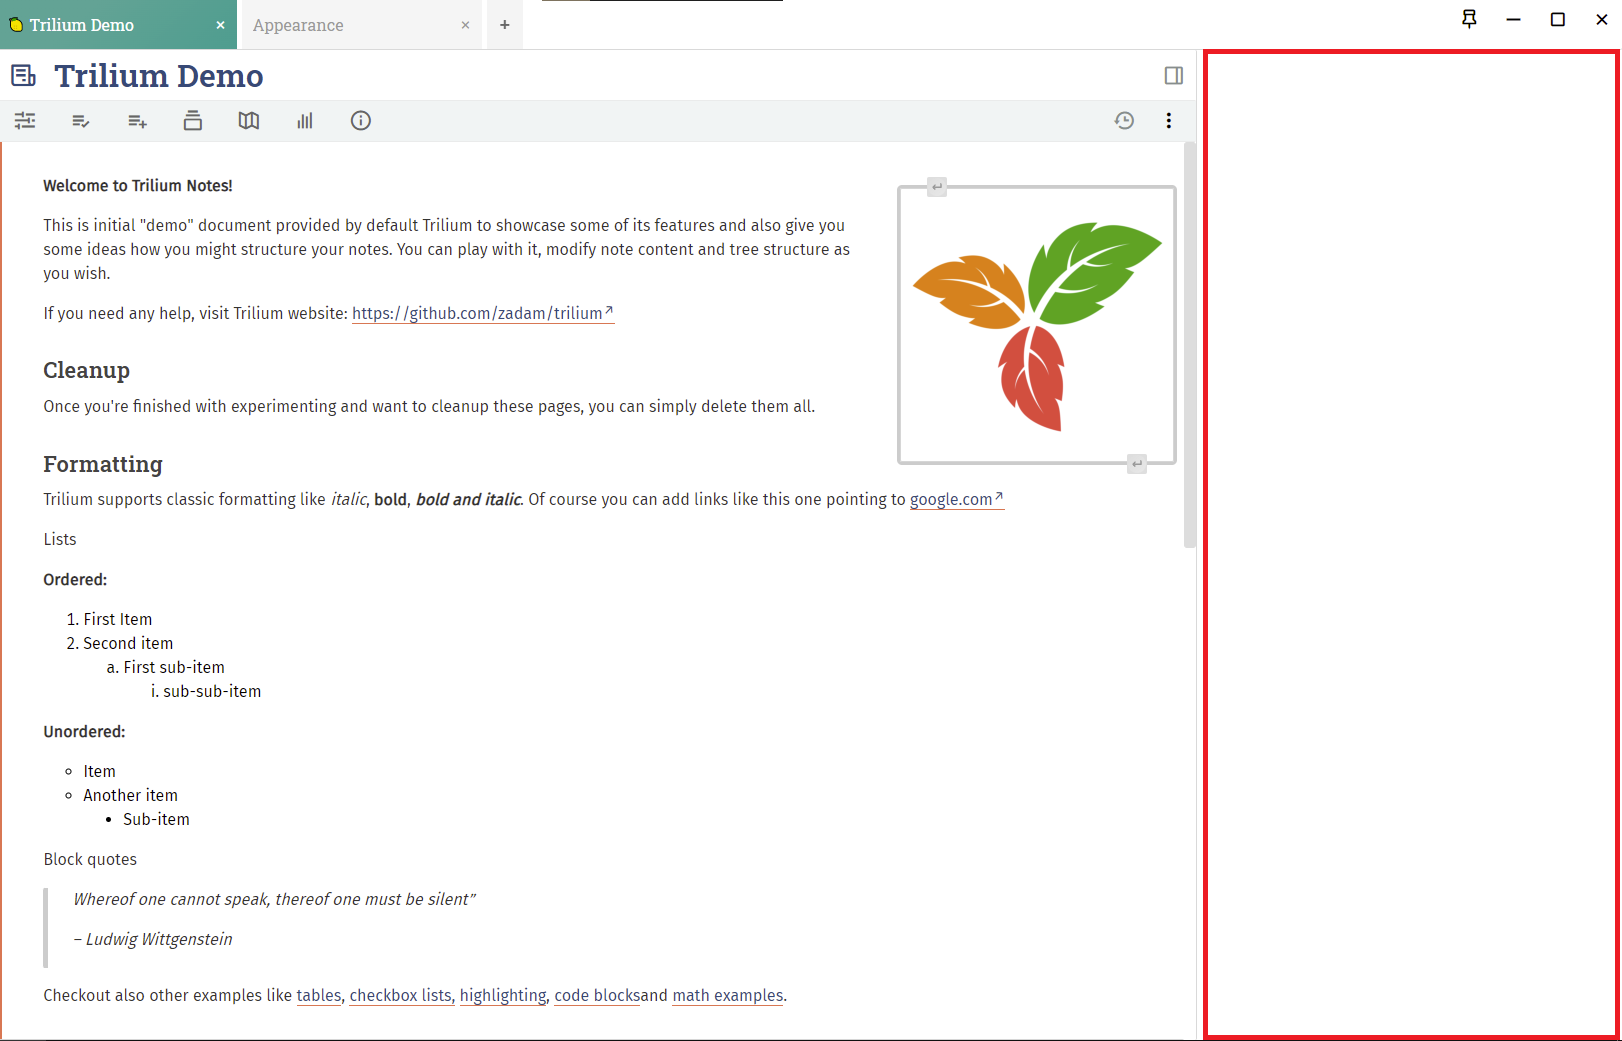1622x1041 pixels.
Task: Open the Note Map view
Action: click(x=249, y=120)
